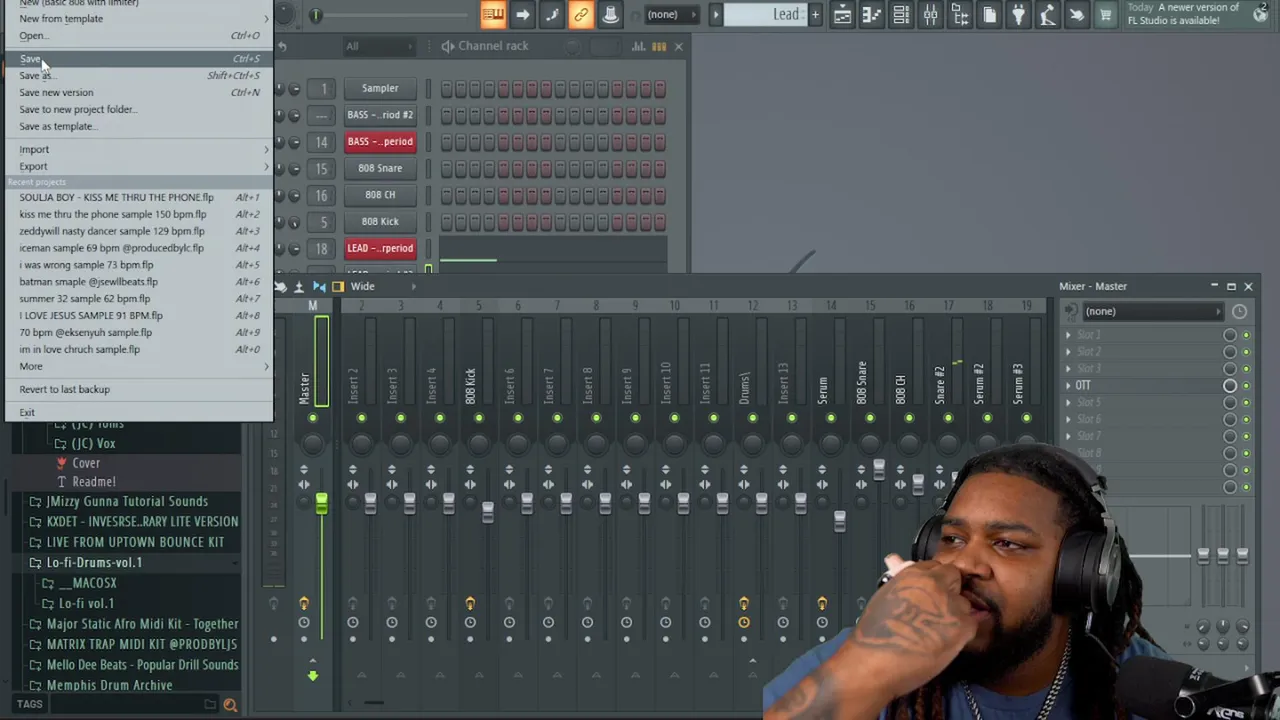Image resolution: width=1280 pixels, height=720 pixels.
Task: Mute the 808 Kick mixer track LED
Action: click(479, 418)
